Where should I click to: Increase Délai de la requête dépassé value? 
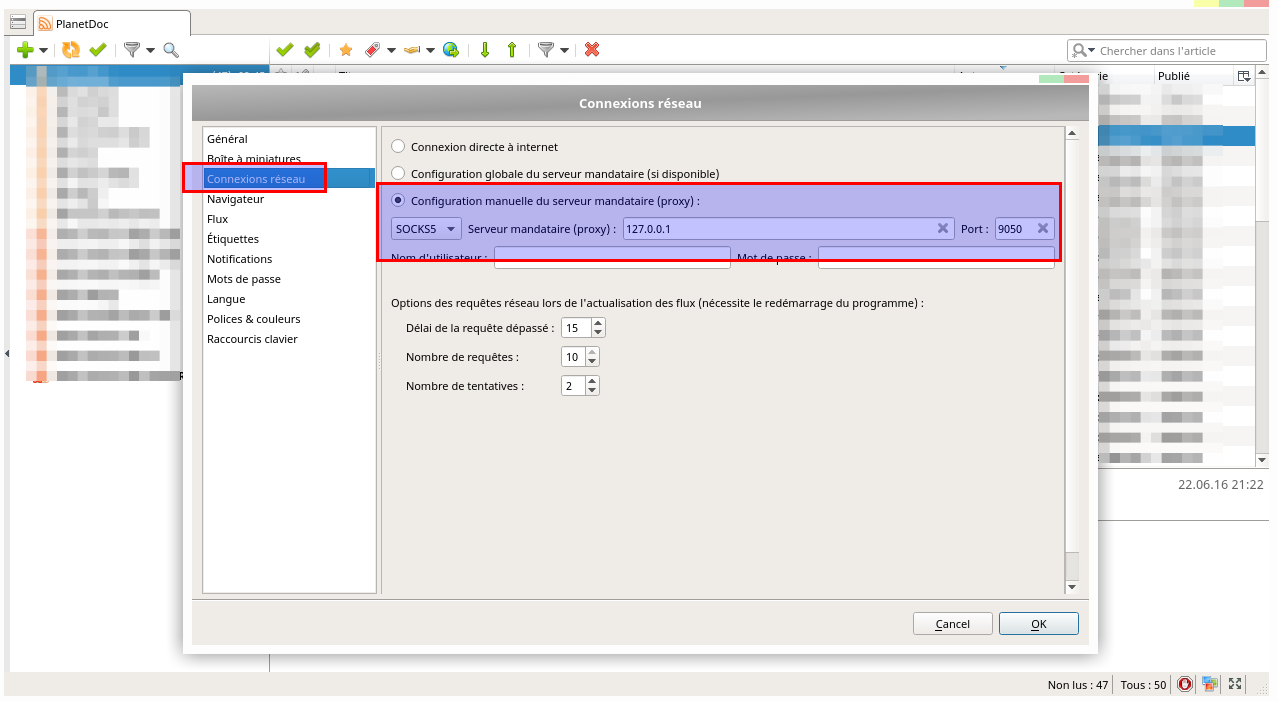click(597, 323)
